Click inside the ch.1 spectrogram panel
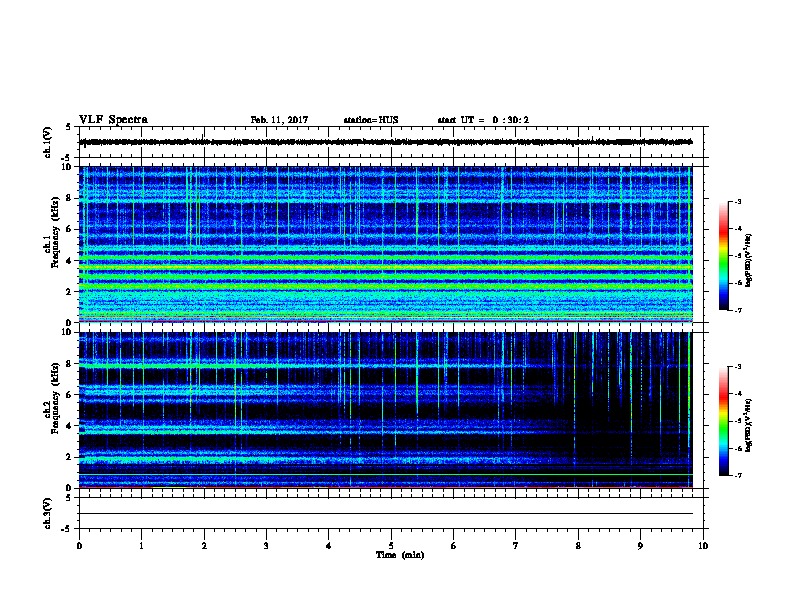Viewport: 792px width, 612px height. pos(386,244)
